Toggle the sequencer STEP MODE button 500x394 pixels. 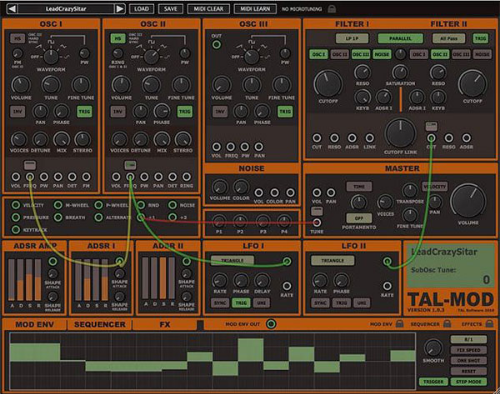[x=469, y=382]
